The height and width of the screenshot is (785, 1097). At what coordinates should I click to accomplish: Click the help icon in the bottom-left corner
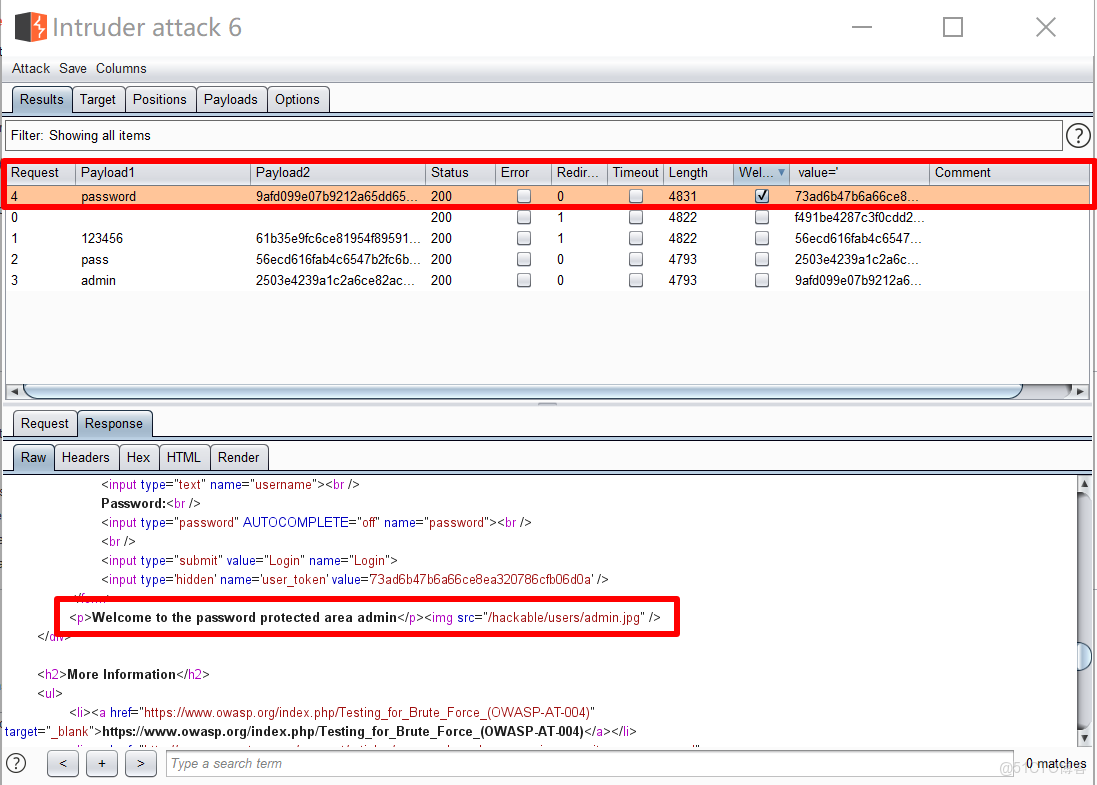click(16, 763)
